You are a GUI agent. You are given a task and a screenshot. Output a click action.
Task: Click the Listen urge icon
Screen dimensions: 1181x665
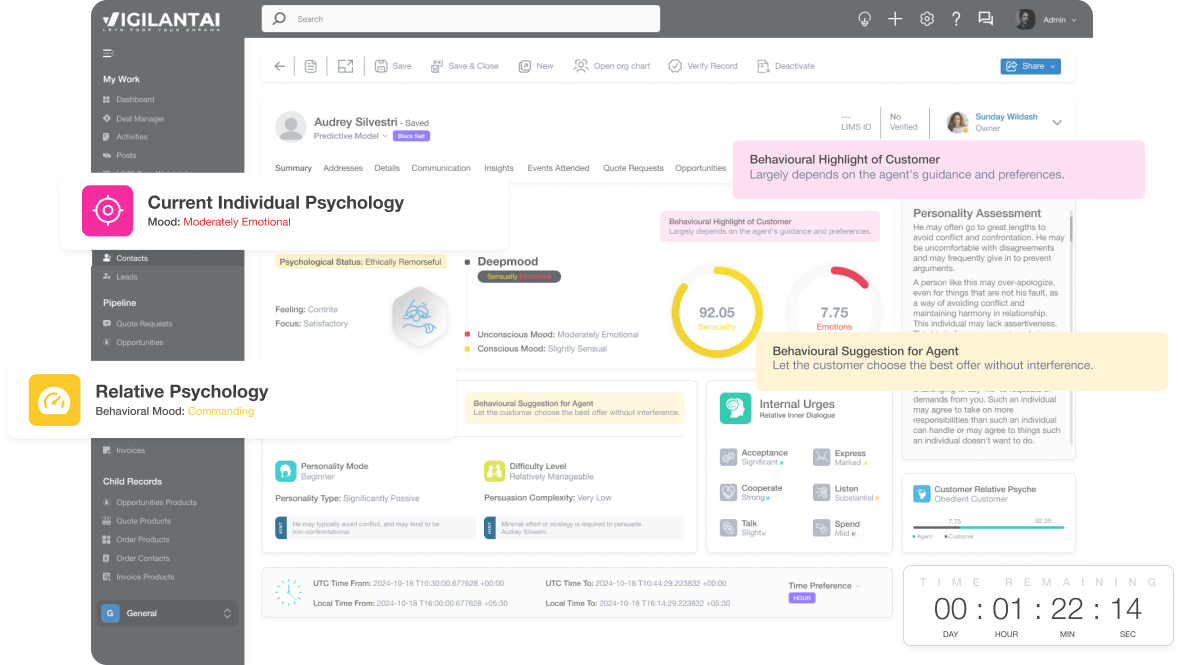click(x=821, y=493)
